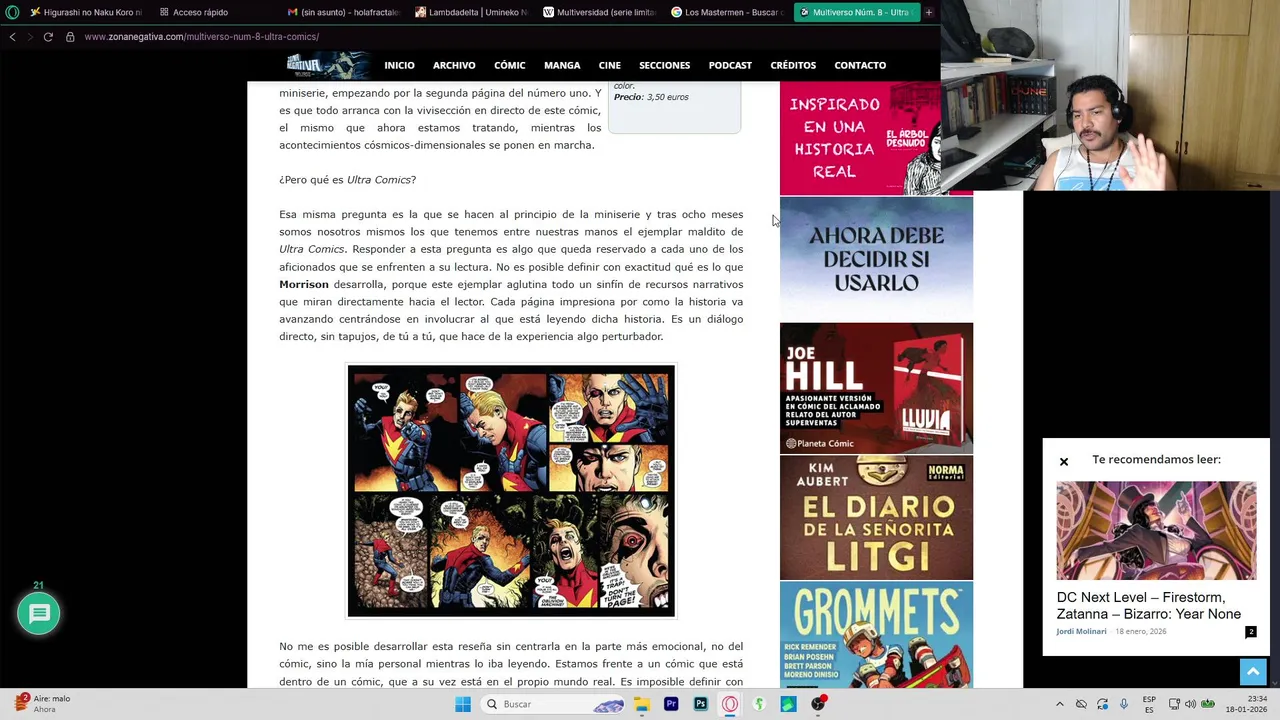Open the network tray icon

click(1174, 704)
